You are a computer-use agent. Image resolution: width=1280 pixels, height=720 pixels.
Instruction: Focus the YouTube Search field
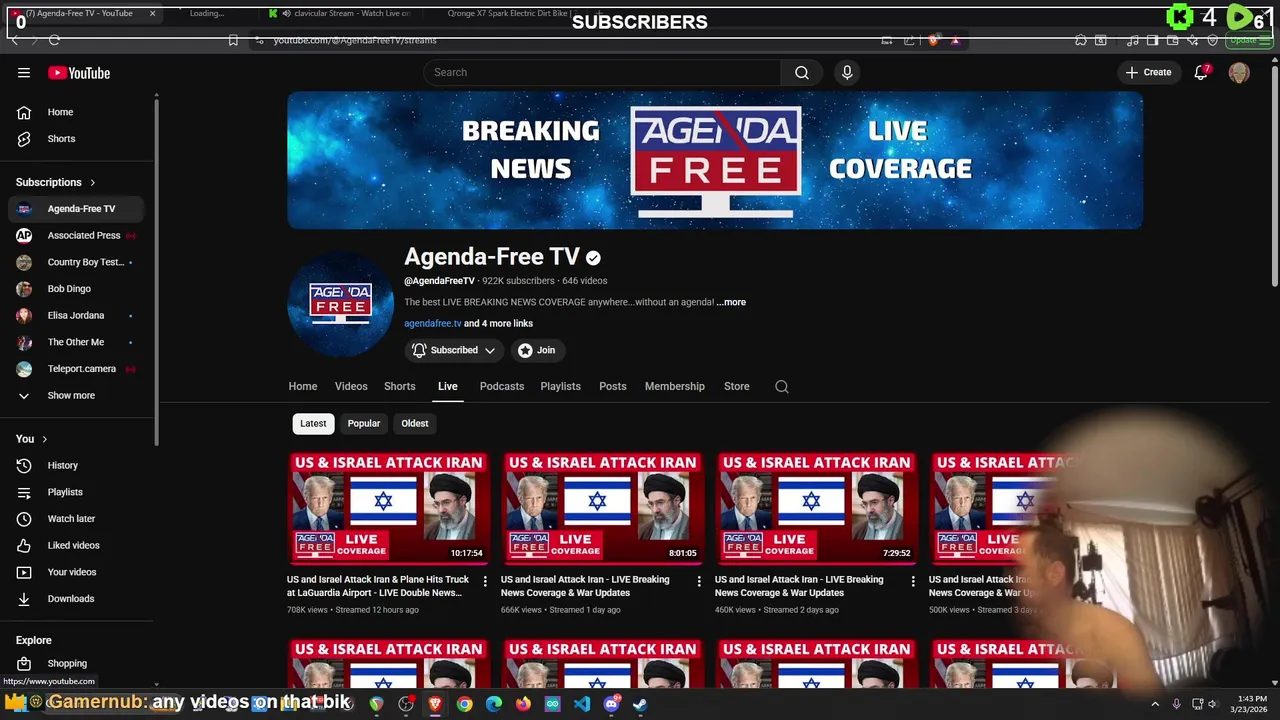(x=602, y=72)
